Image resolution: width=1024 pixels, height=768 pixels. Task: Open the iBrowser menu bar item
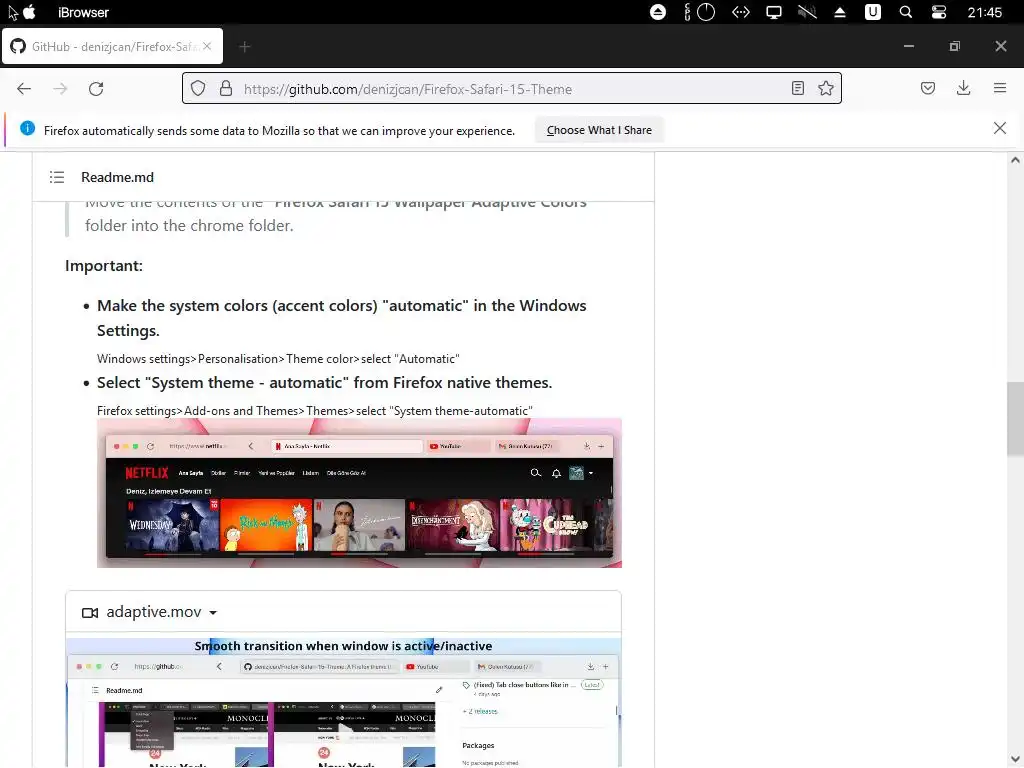(x=83, y=12)
